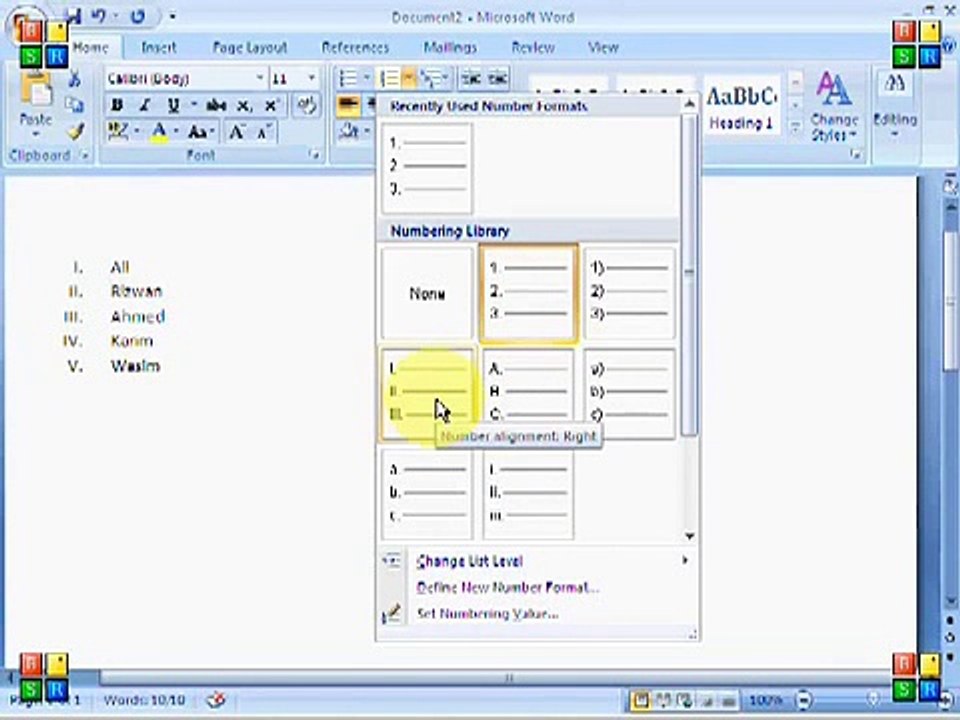Select the Format Painter brush

(75, 130)
